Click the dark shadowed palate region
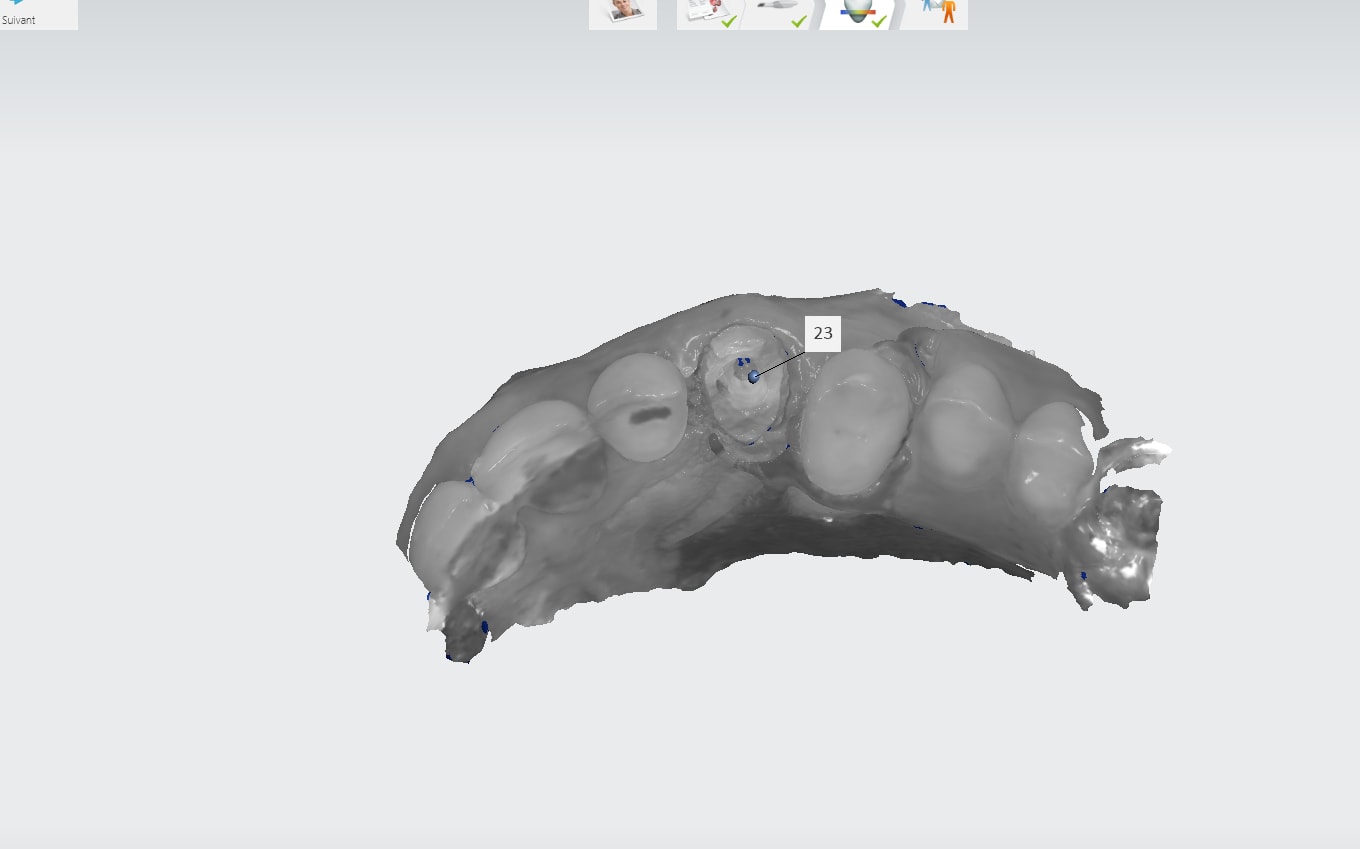Image resolution: width=1360 pixels, height=849 pixels. pyautogui.click(x=760, y=545)
